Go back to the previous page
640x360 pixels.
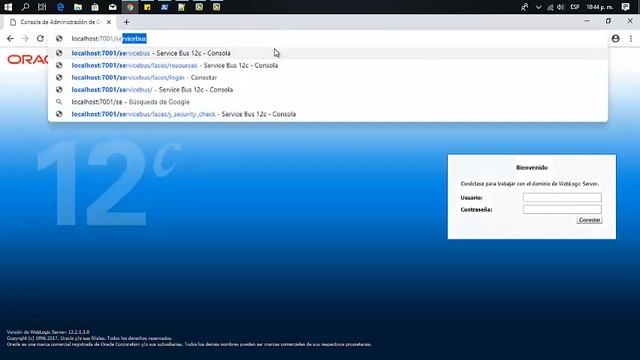point(10,38)
